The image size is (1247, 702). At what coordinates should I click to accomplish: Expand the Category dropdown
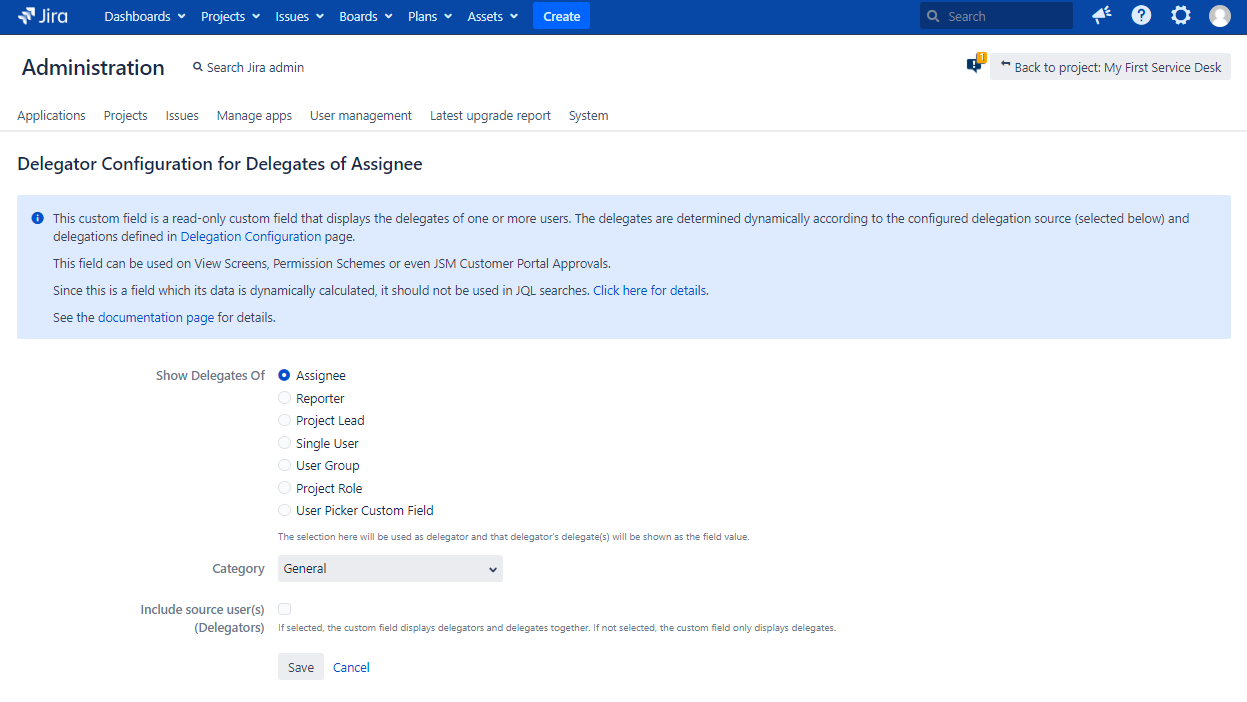tap(390, 569)
